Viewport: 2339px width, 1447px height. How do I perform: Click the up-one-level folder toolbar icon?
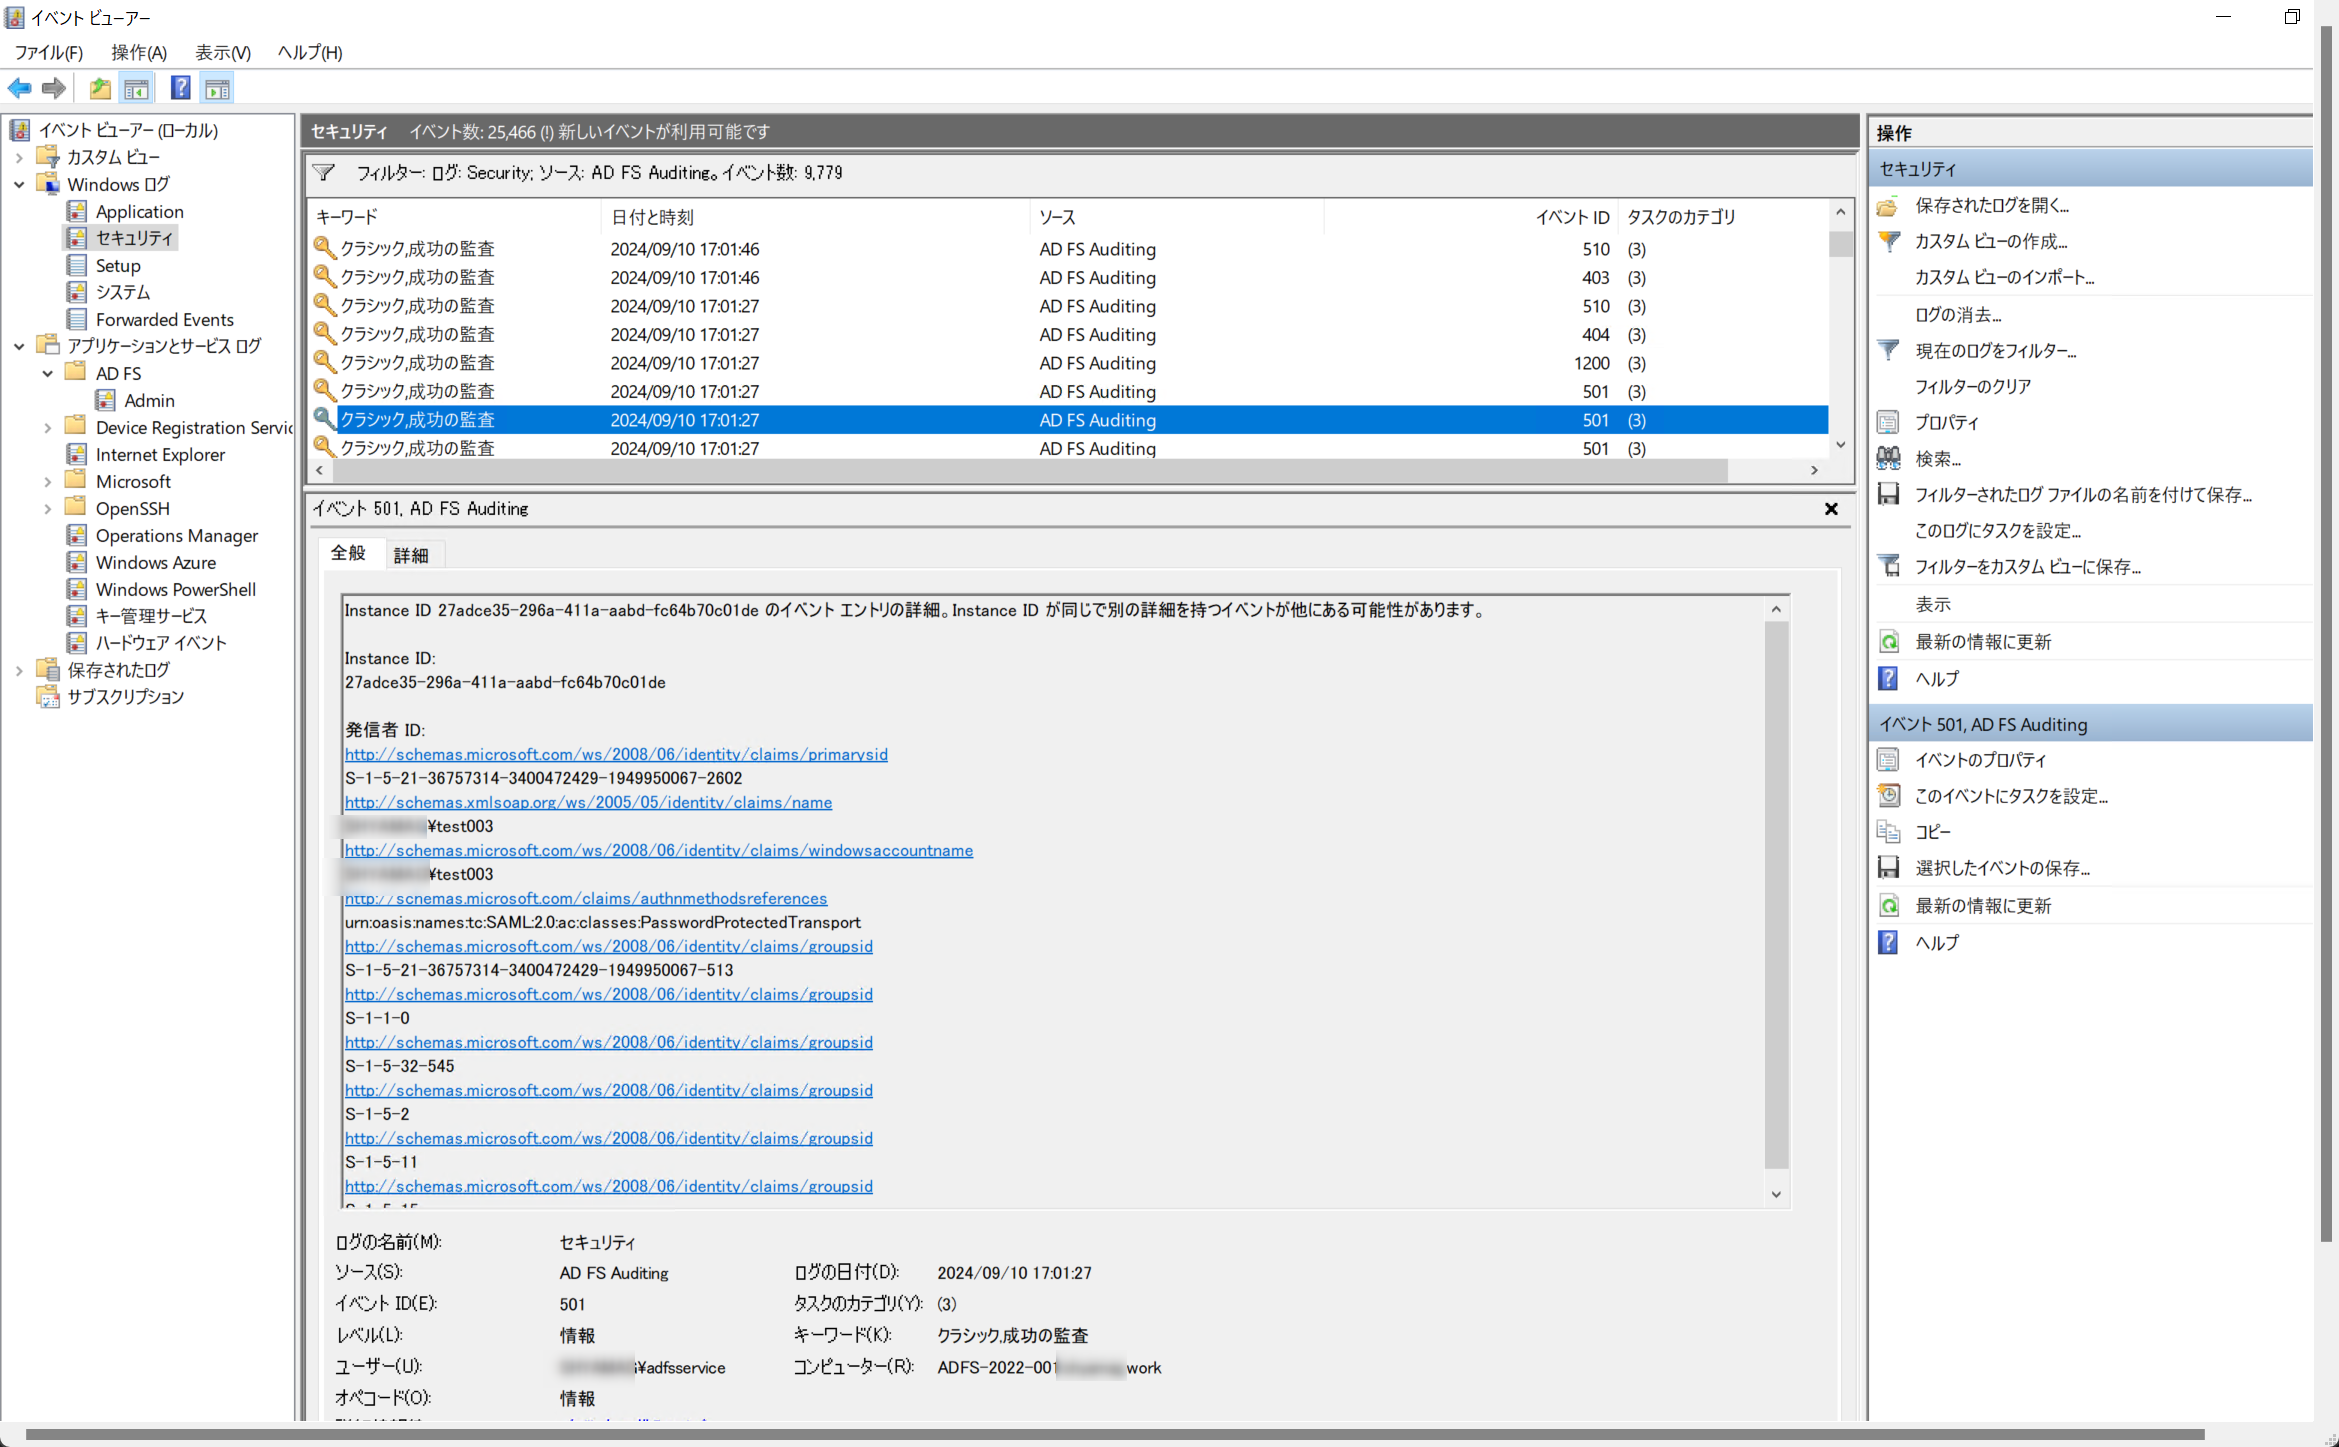tap(99, 88)
